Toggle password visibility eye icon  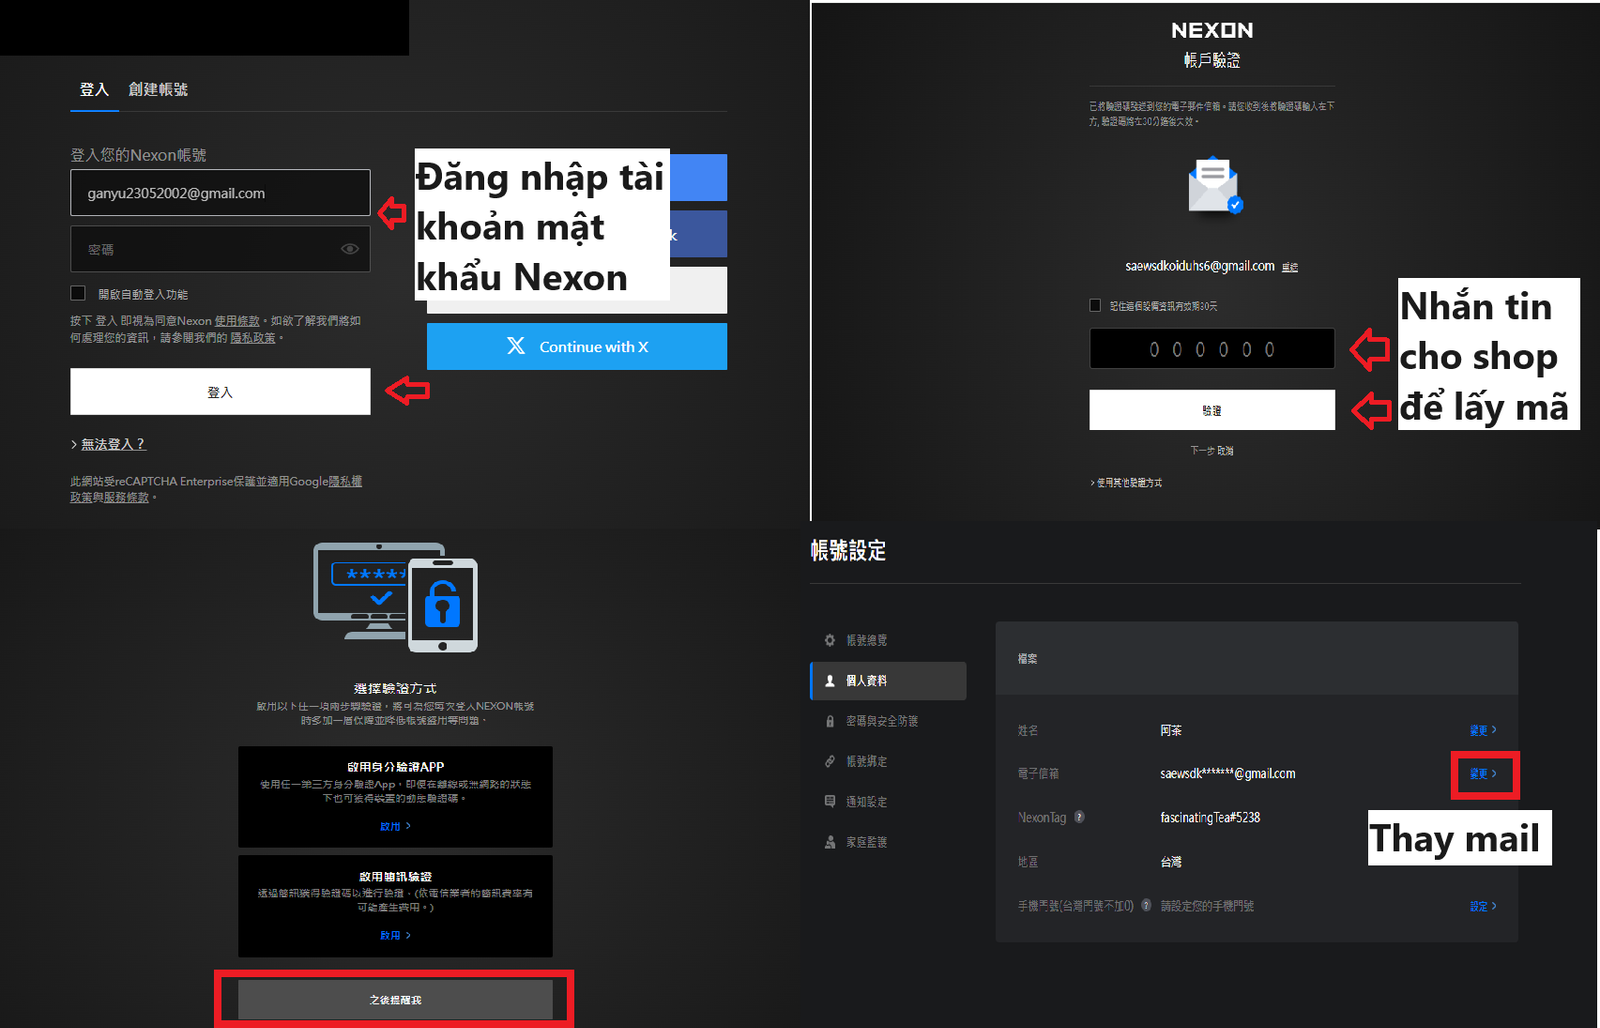coord(350,249)
